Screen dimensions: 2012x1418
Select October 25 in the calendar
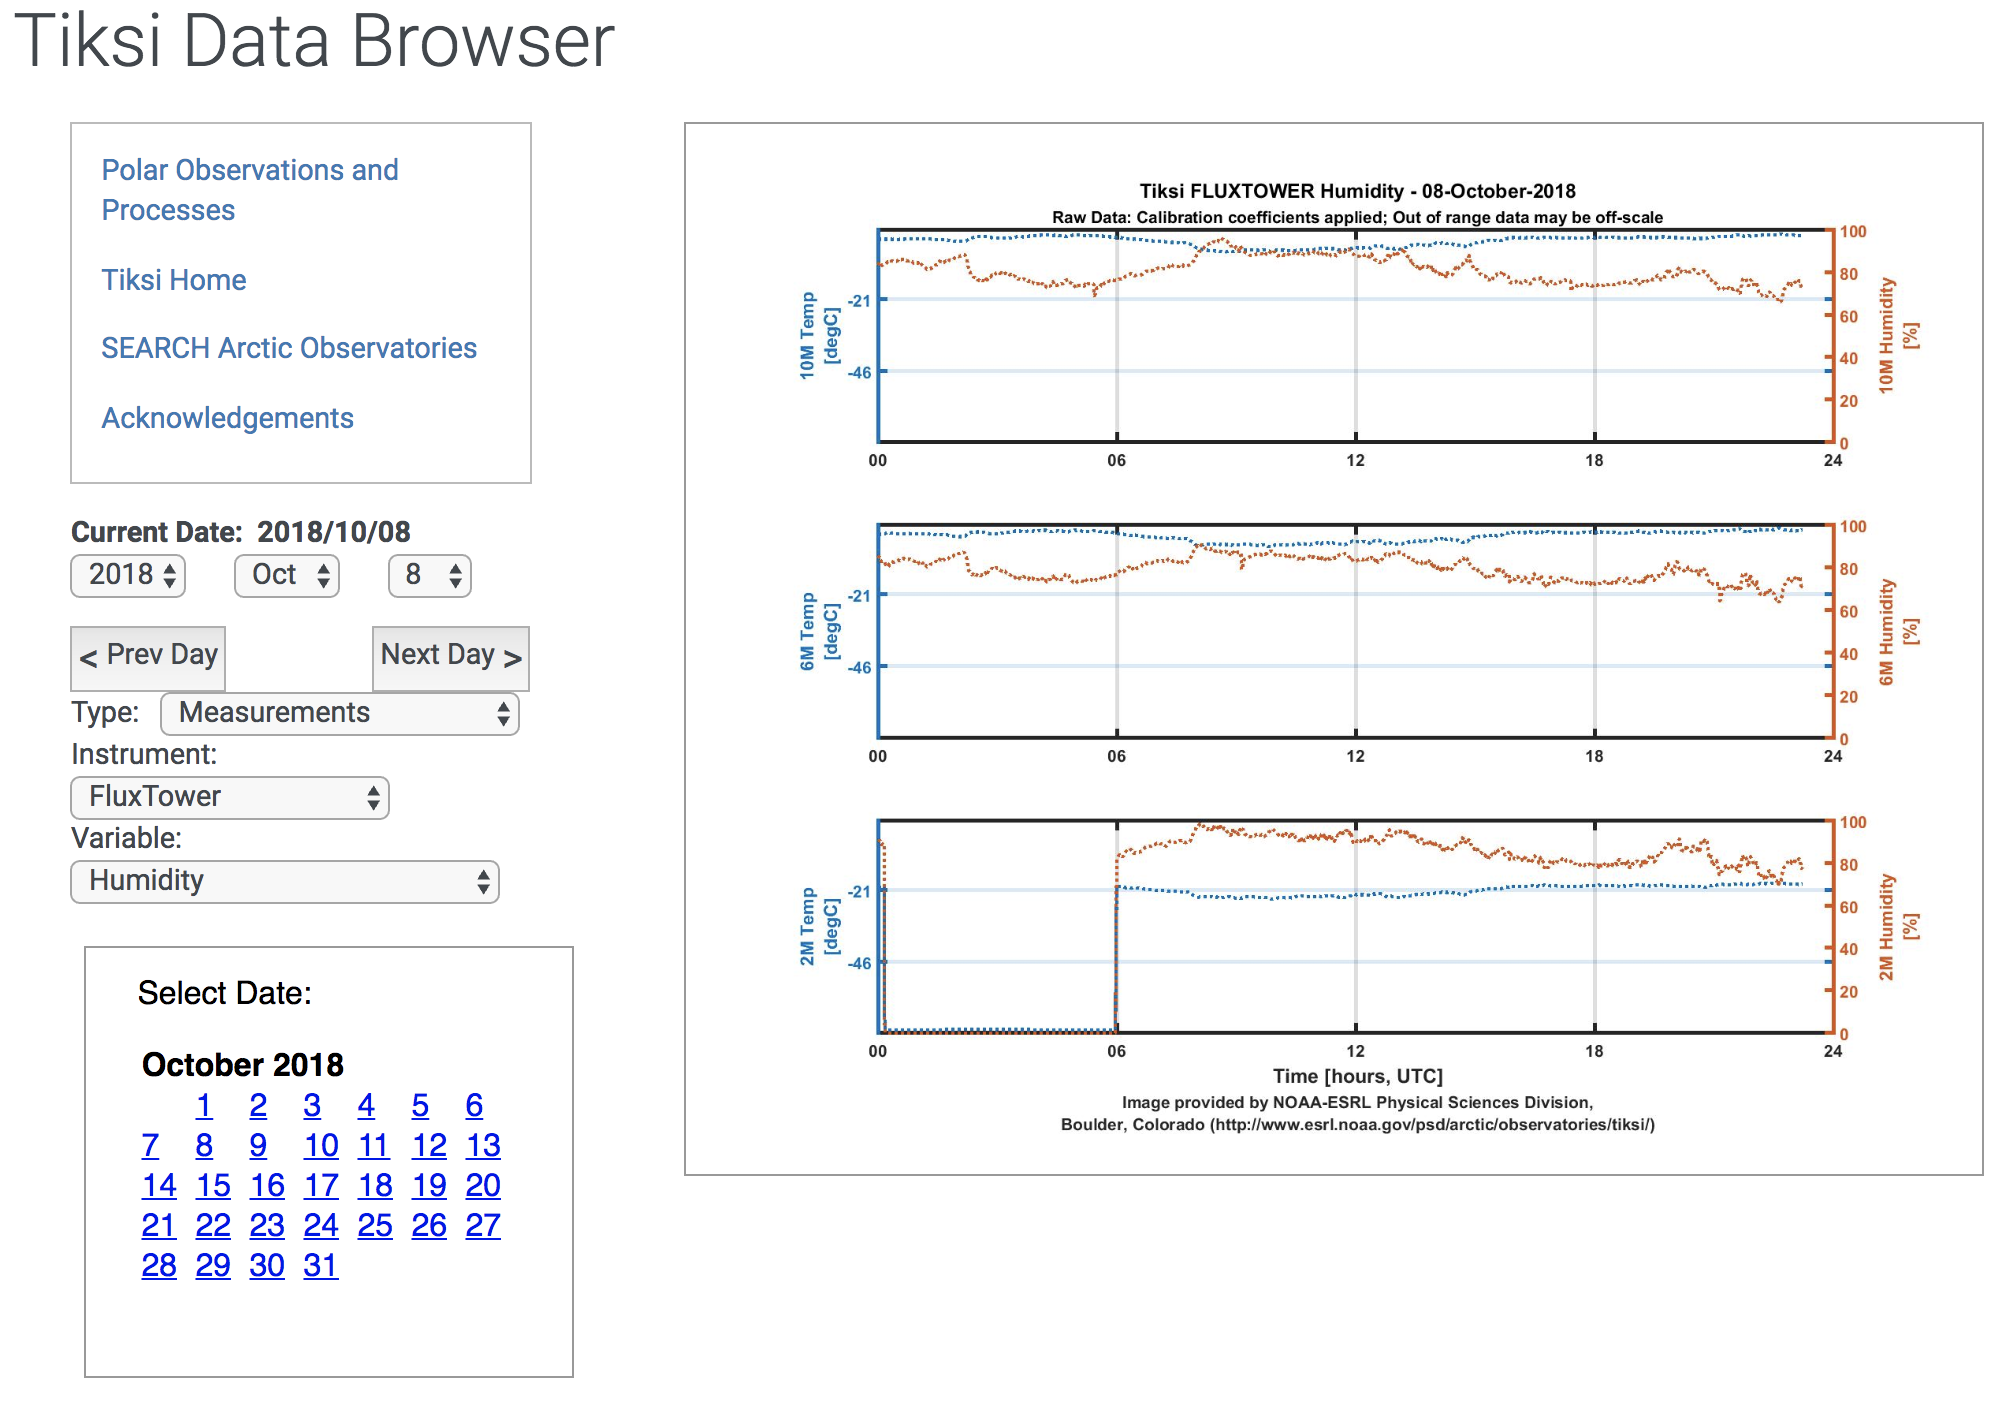point(375,1226)
